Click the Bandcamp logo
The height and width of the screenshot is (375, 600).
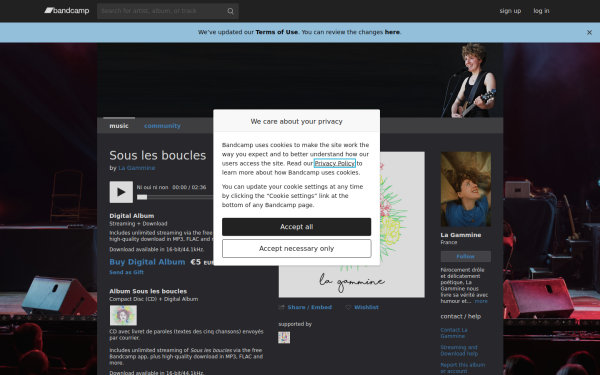(x=67, y=11)
